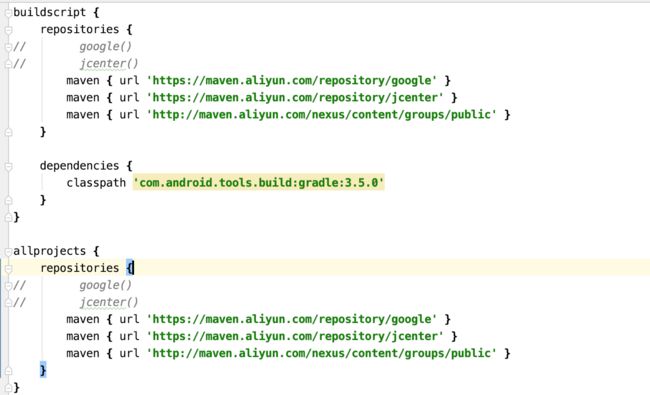Click the aliyun google URL in allprojects repositories
The width and height of the screenshot is (650, 395).
292,319
